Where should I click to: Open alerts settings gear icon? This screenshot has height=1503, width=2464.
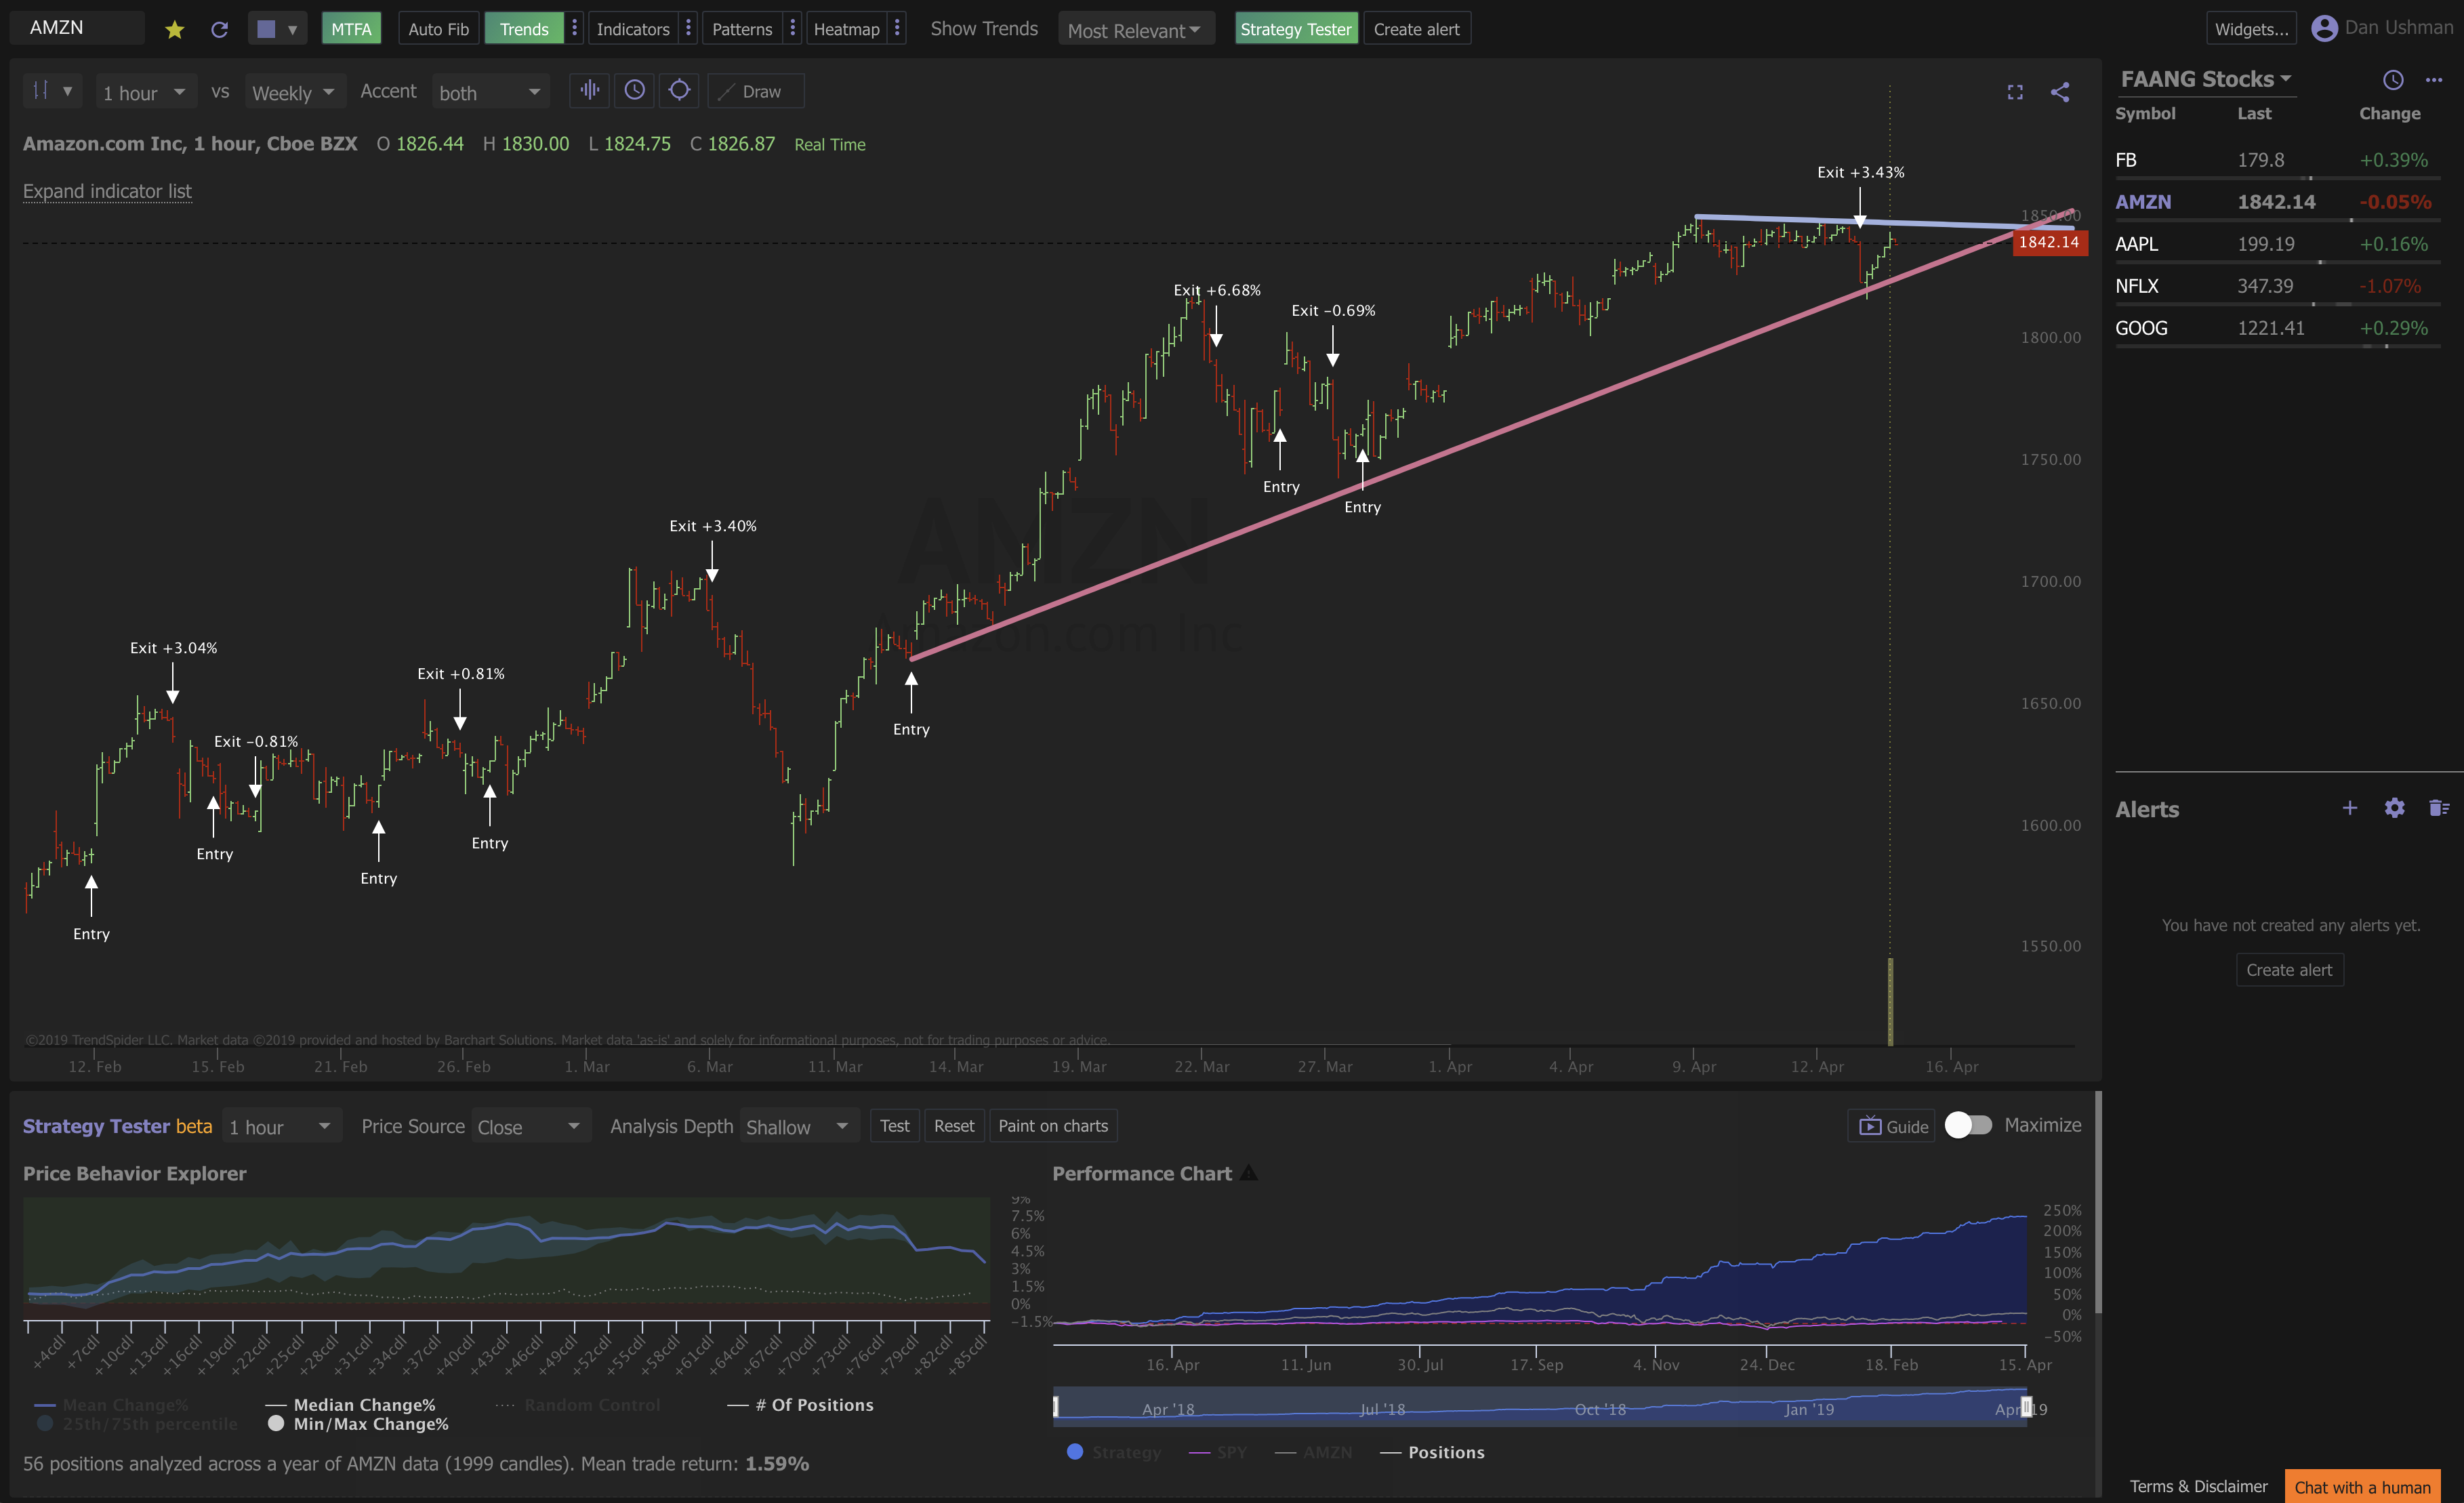[2394, 808]
